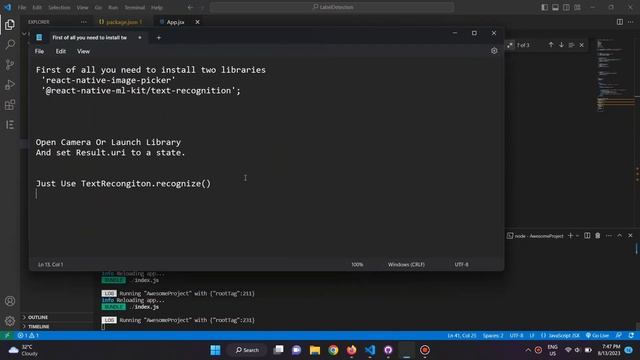Click errors and warnings indicator in status bar
640x360 pixels.
28,336
